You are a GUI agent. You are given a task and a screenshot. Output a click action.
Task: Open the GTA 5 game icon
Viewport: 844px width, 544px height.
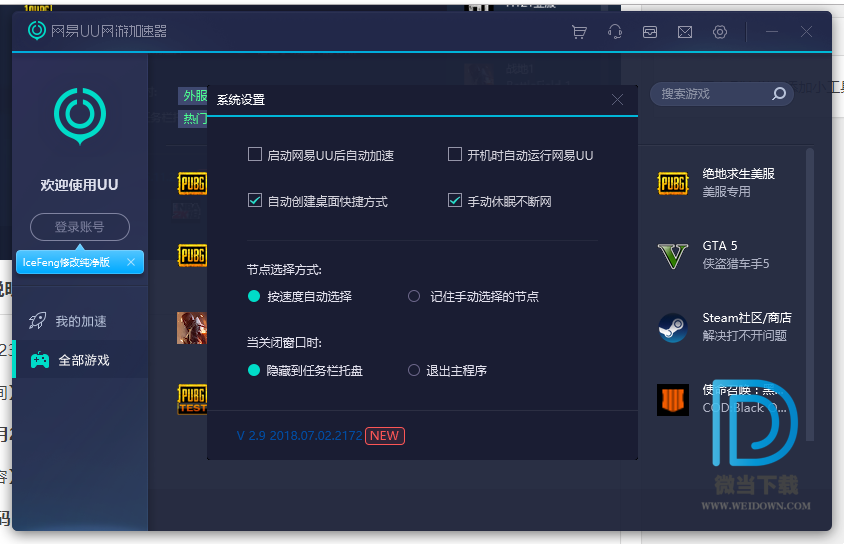[673, 256]
